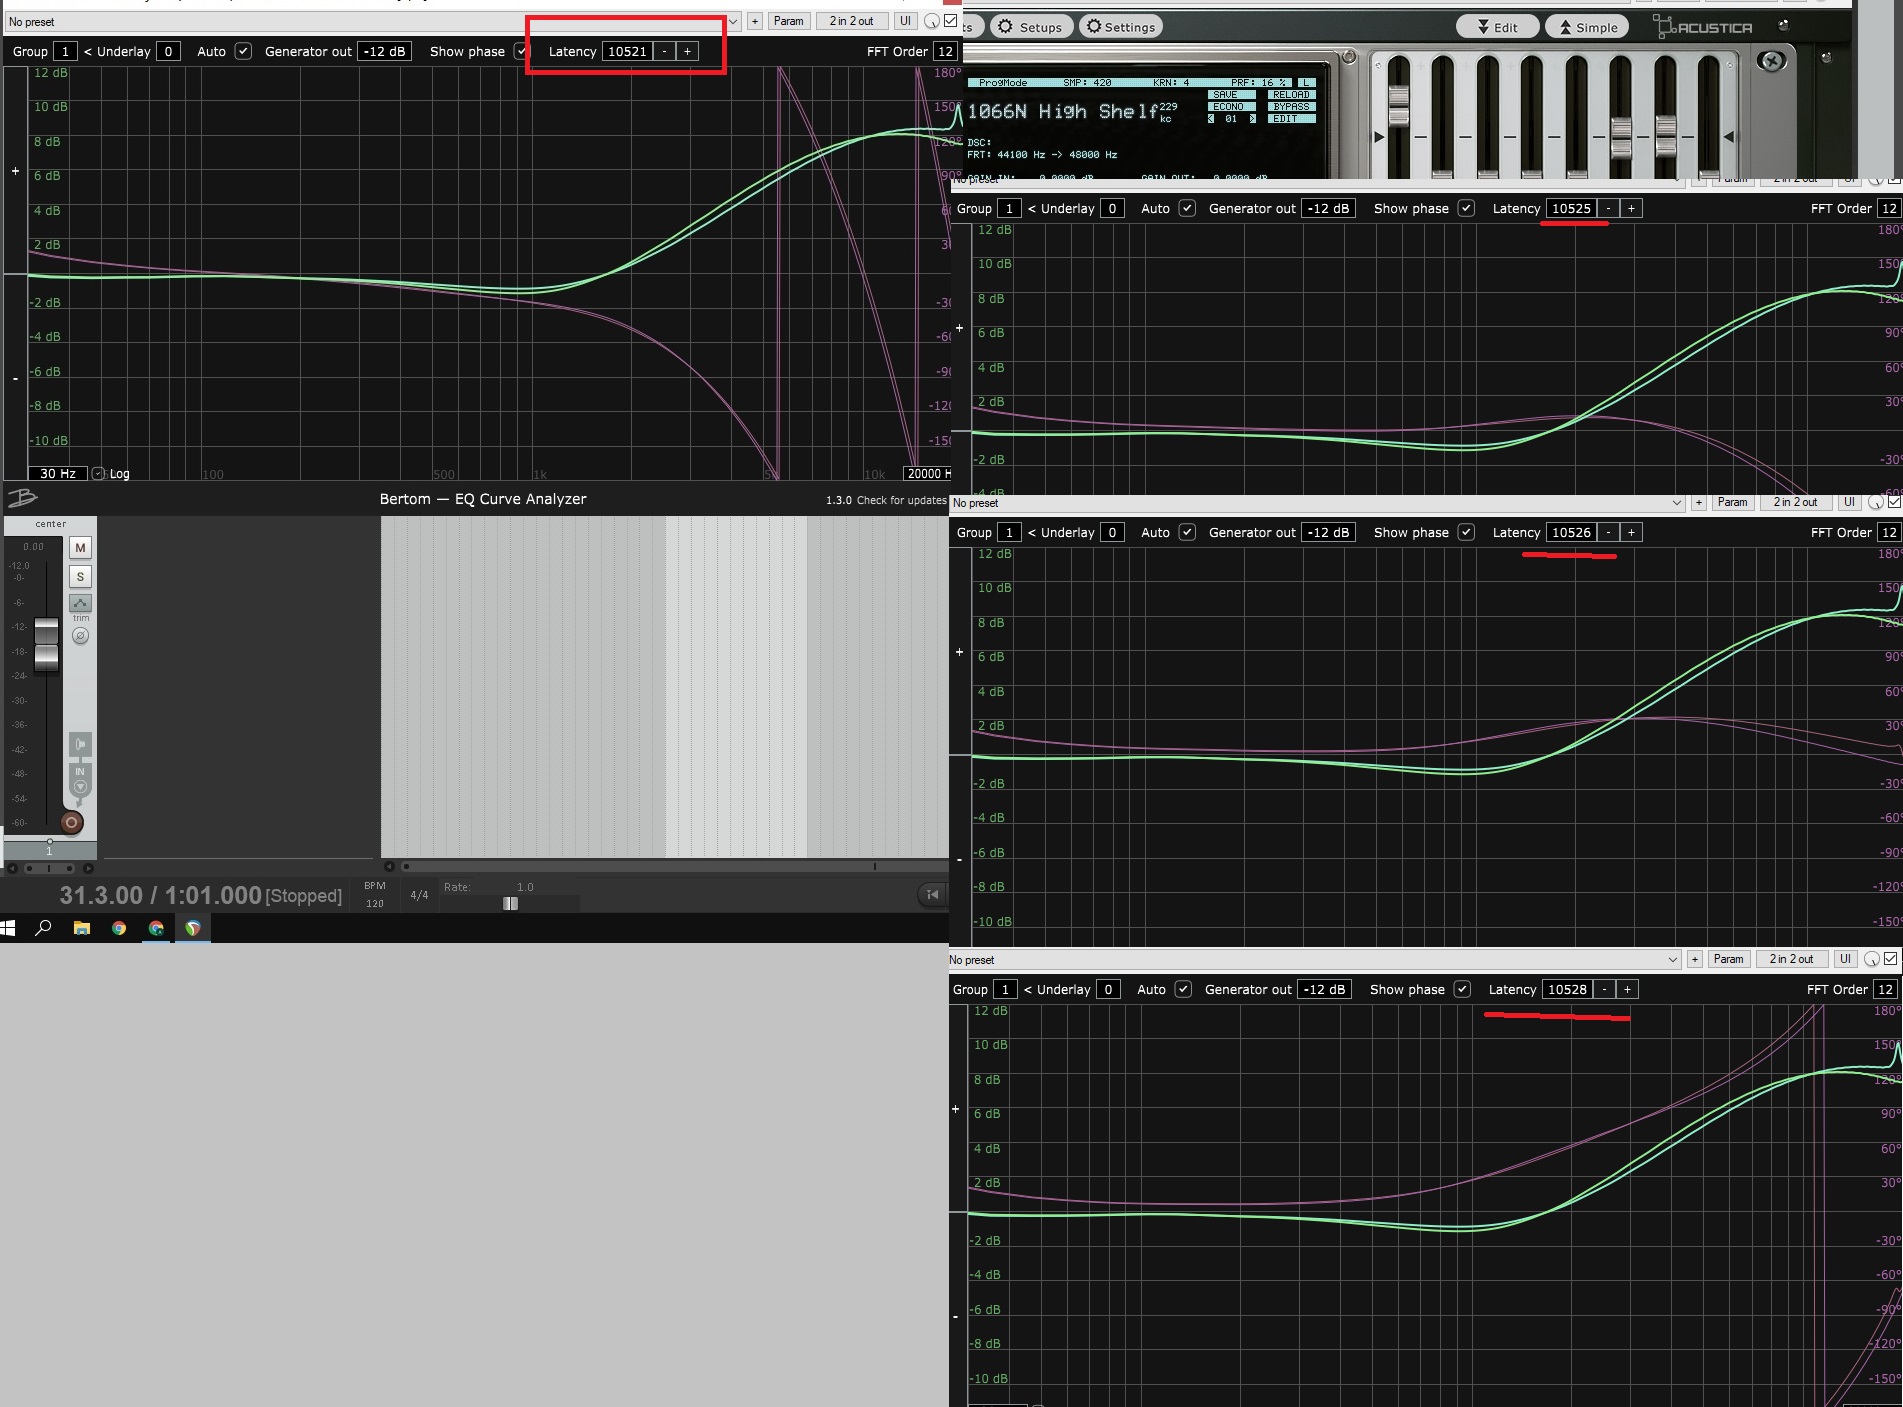Toggle Show phase in latency 10525 analyzer
The image size is (1903, 1407).
[1466, 208]
